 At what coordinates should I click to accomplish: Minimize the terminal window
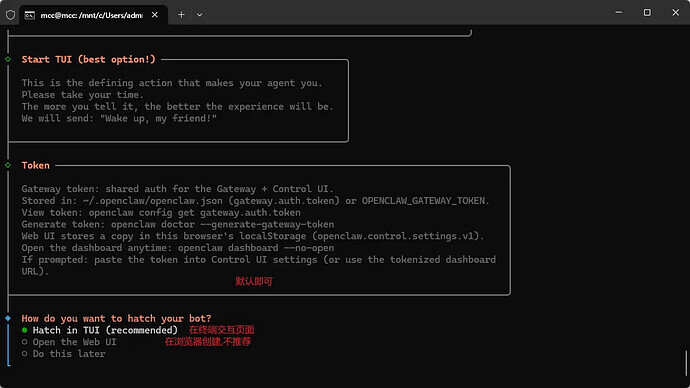[619, 12]
